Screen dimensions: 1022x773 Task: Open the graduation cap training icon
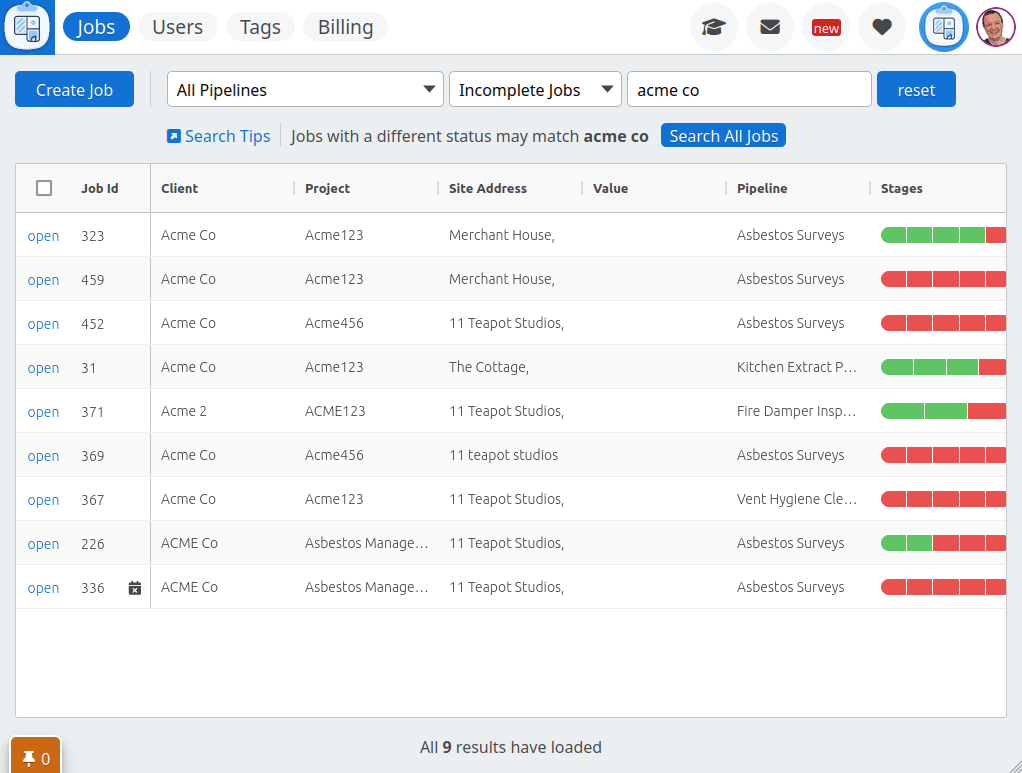pos(713,28)
